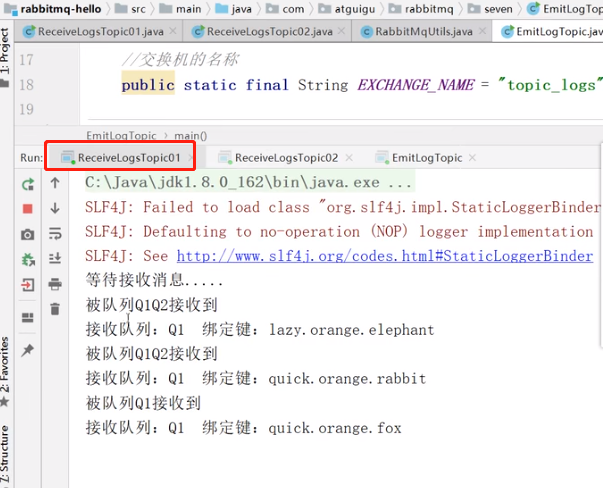
Task: Click the public keyword on line 18
Action: [x=148, y=85]
